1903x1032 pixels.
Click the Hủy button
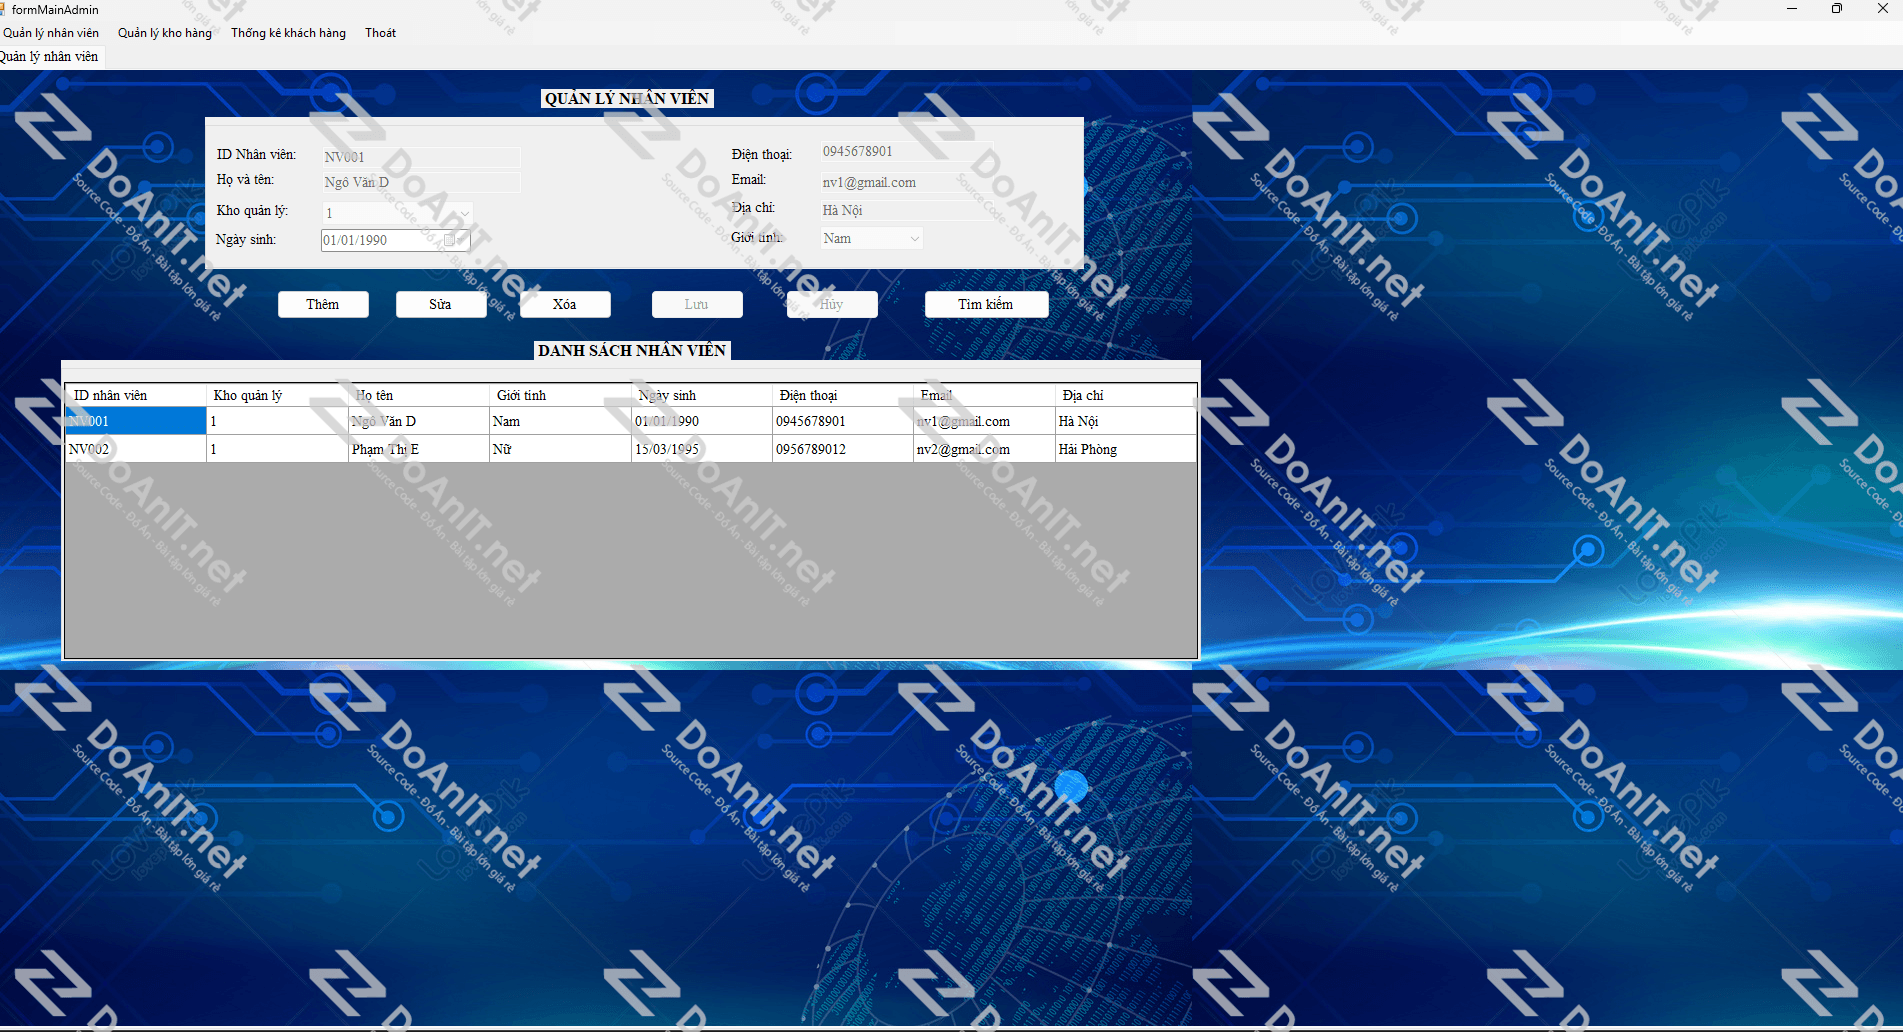click(832, 305)
